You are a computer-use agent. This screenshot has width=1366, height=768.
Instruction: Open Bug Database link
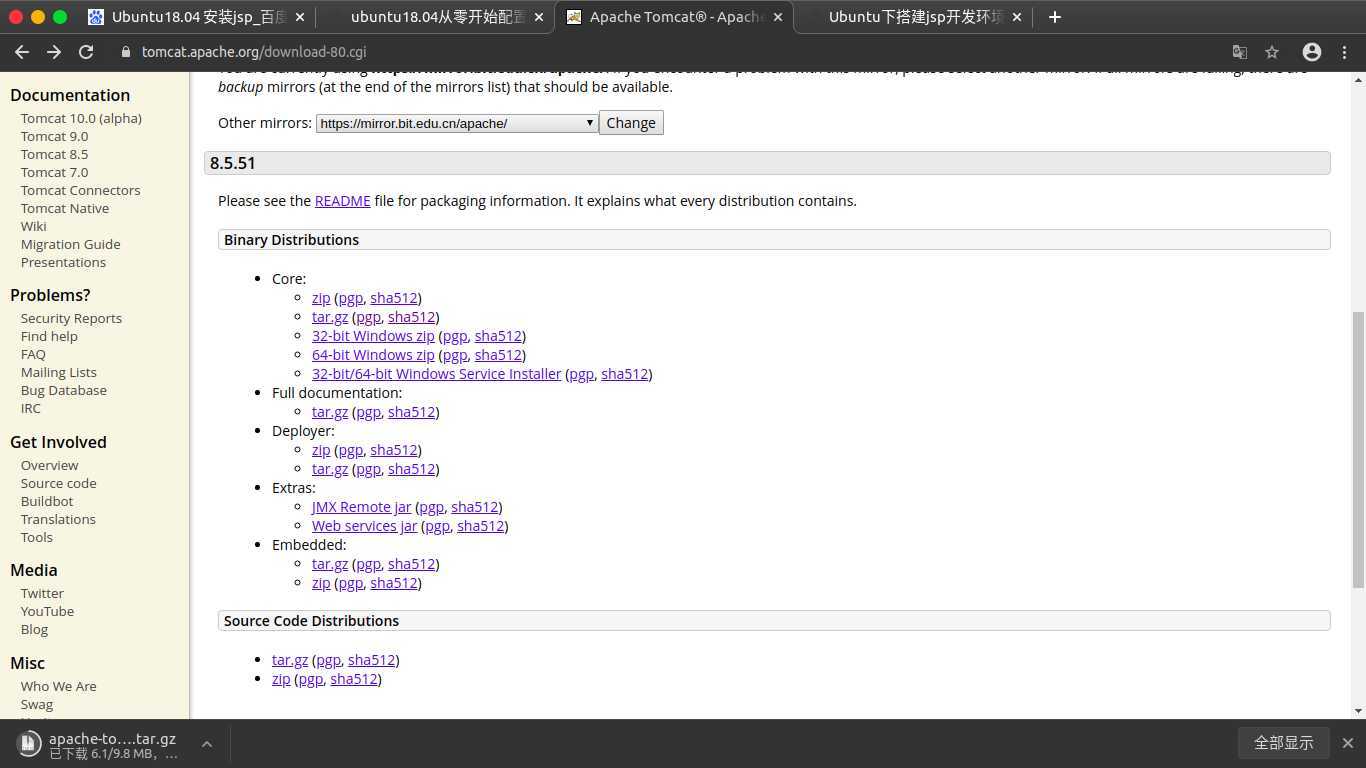(64, 390)
